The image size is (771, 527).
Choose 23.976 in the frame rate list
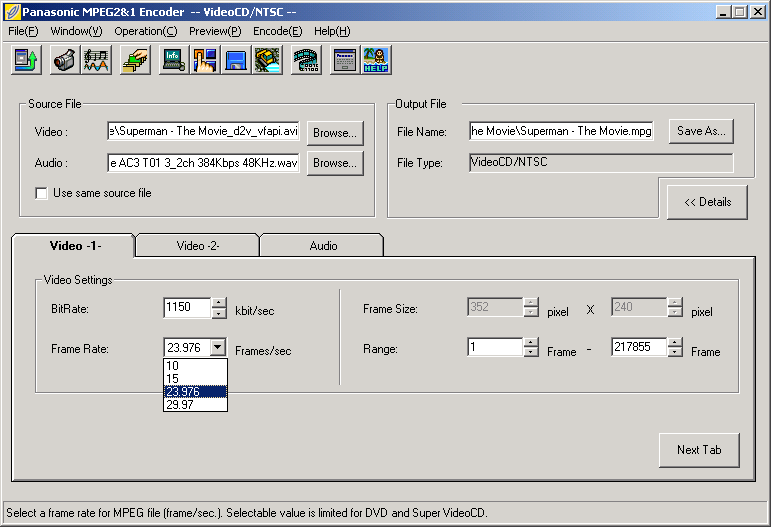coord(195,392)
